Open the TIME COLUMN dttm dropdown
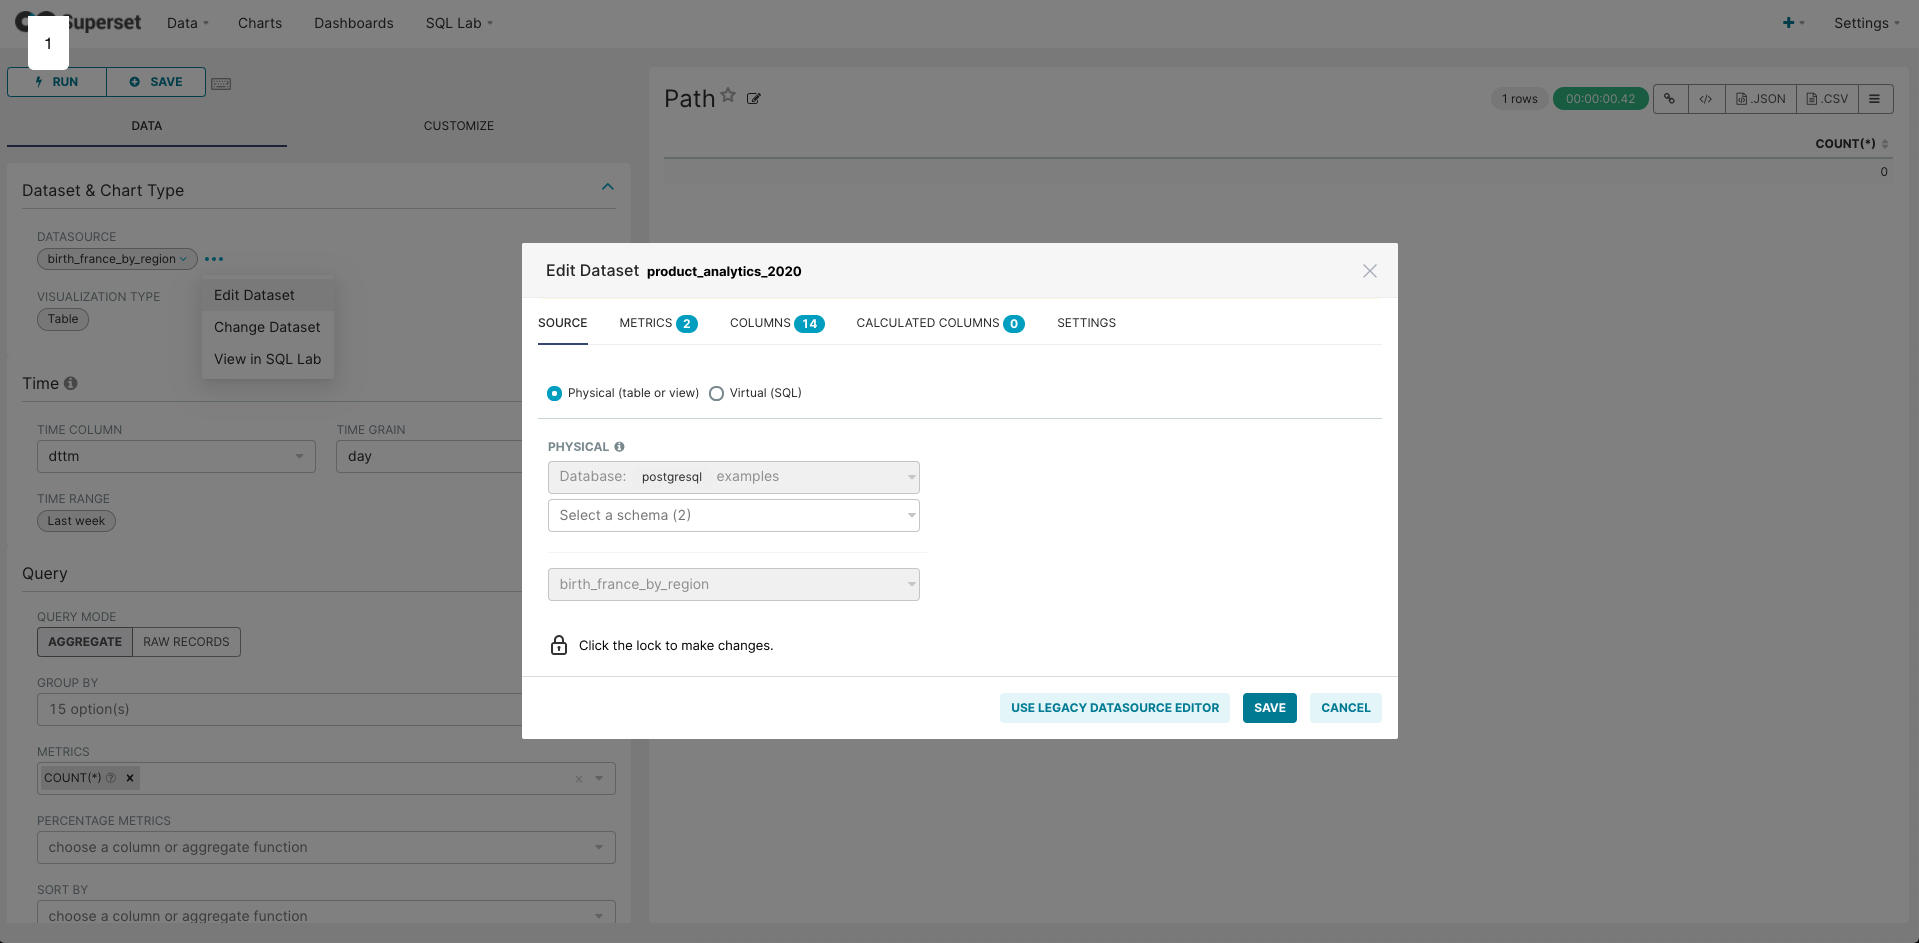 176,457
